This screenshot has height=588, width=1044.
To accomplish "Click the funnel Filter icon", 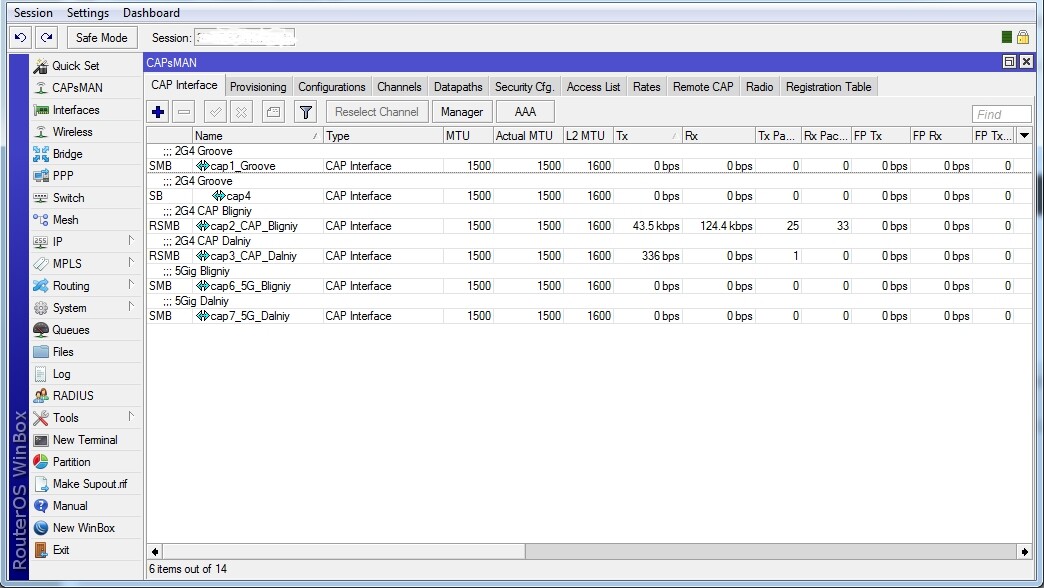I will pyautogui.click(x=306, y=112).
